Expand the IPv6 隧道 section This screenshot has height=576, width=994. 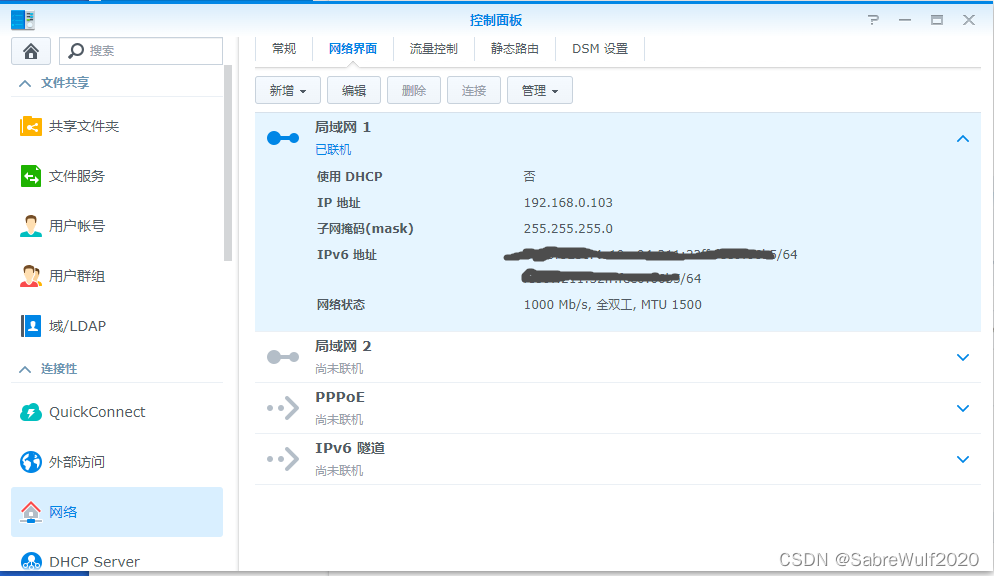pos(962,459)
